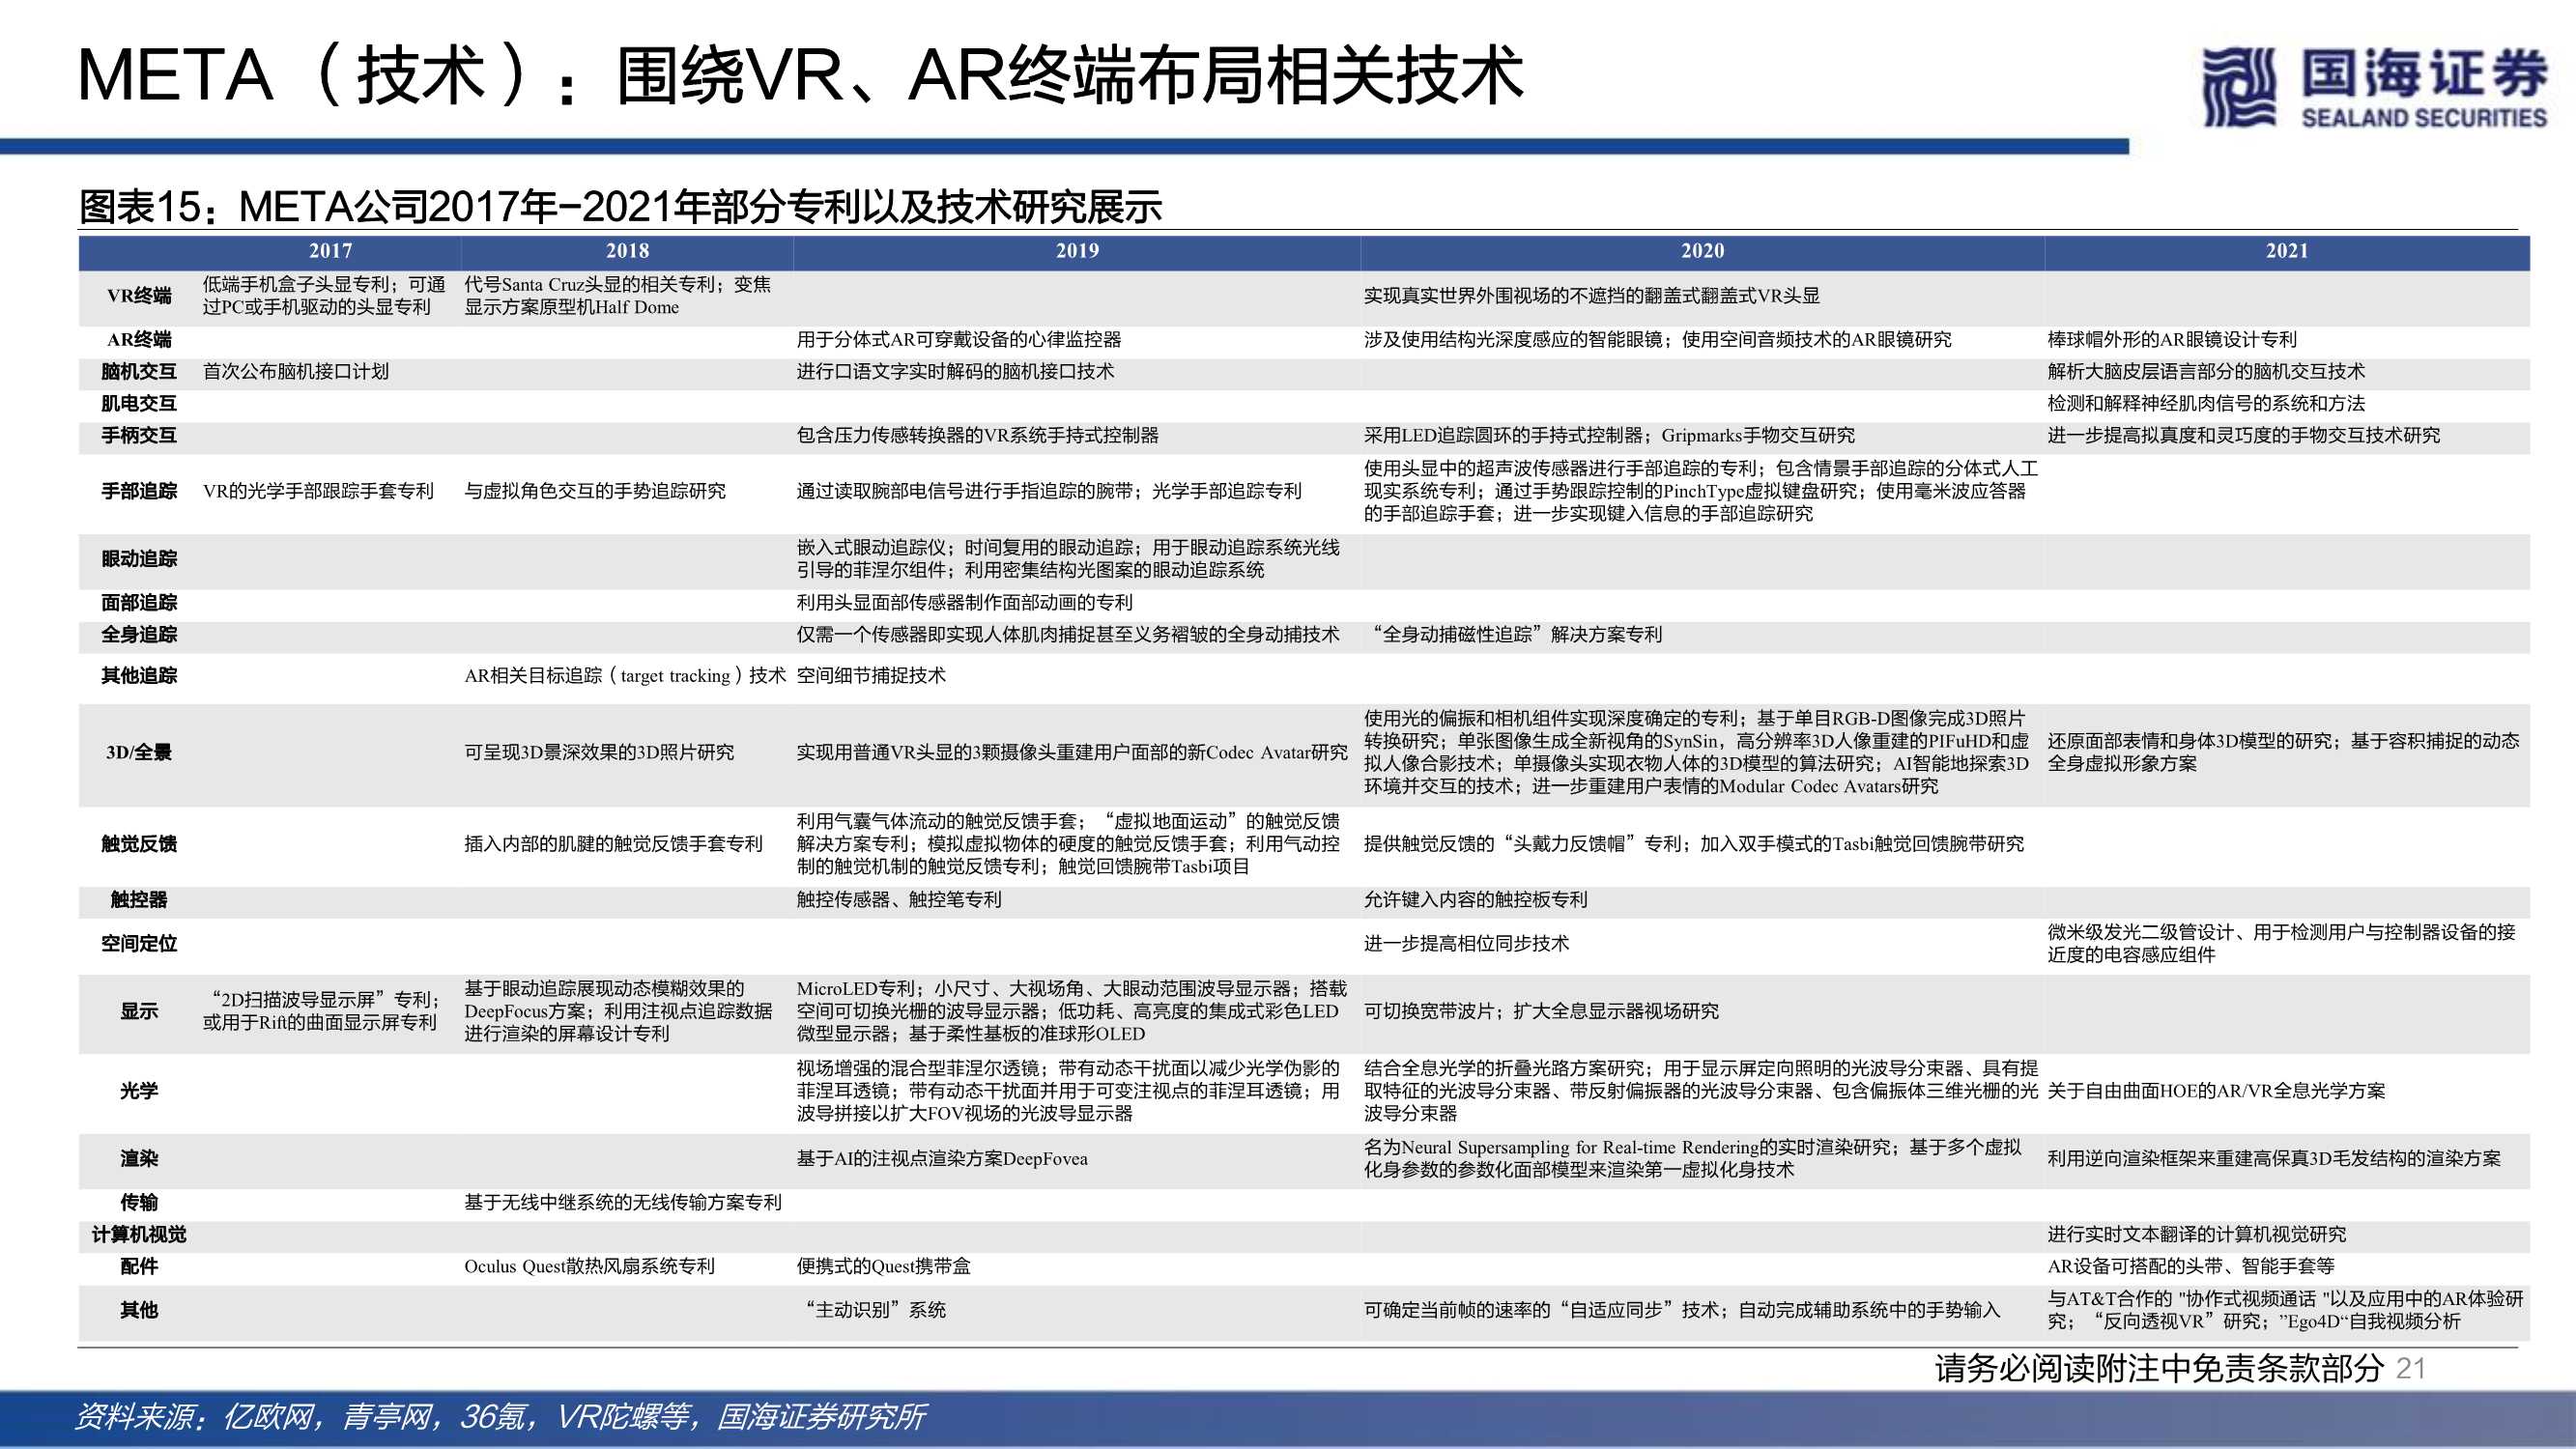2576x1449 pixels.
Task: Select the 配件 row label
Action: point(139,1267)
